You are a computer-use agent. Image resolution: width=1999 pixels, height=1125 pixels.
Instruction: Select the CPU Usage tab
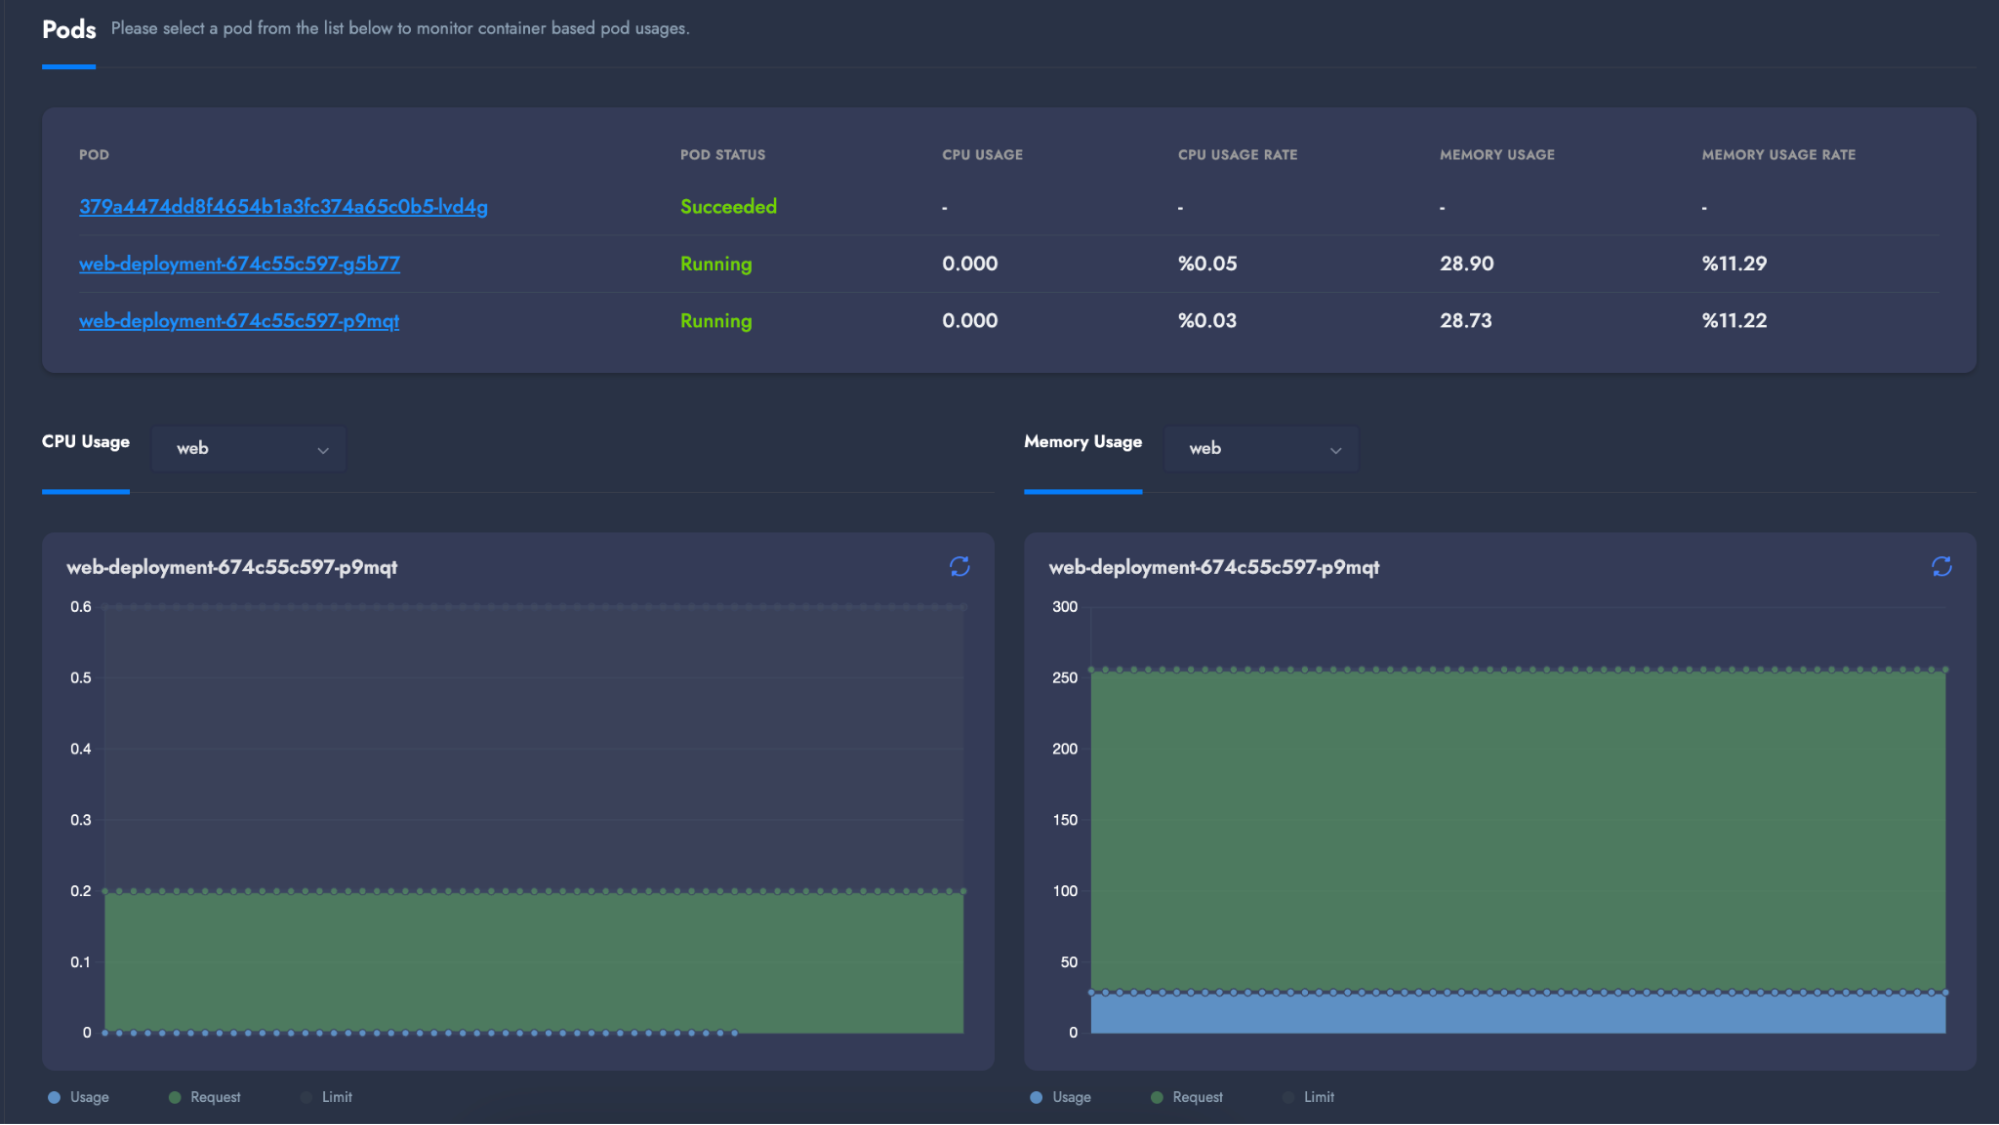point(86,442)
